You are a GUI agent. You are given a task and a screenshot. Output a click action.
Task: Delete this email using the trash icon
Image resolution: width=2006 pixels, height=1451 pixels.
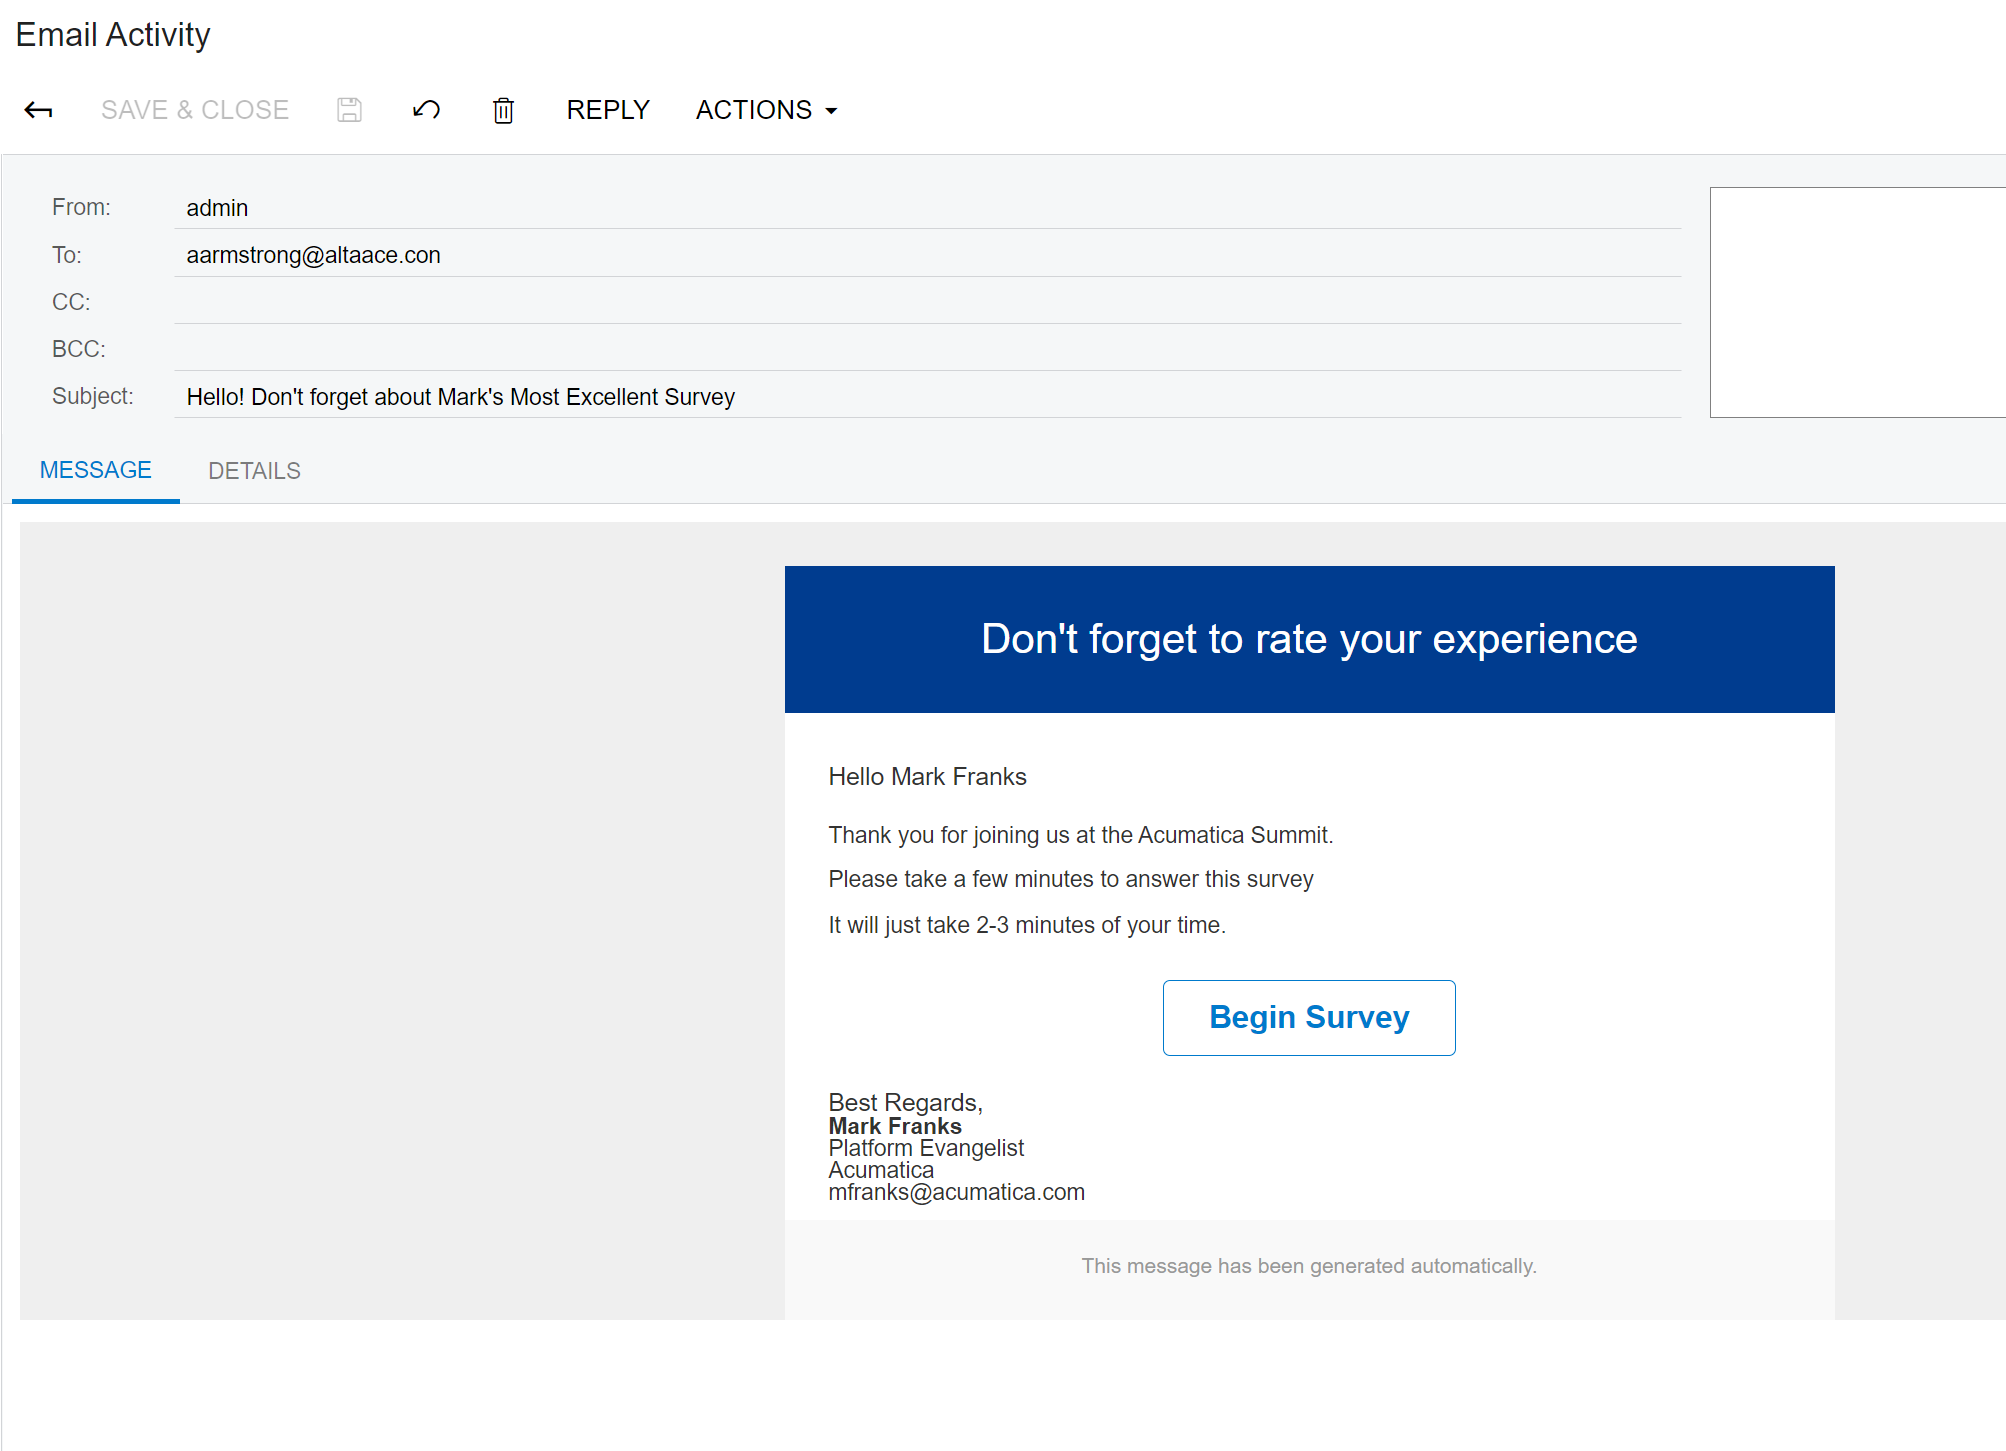pyautogui.click(x=503, y=111)
